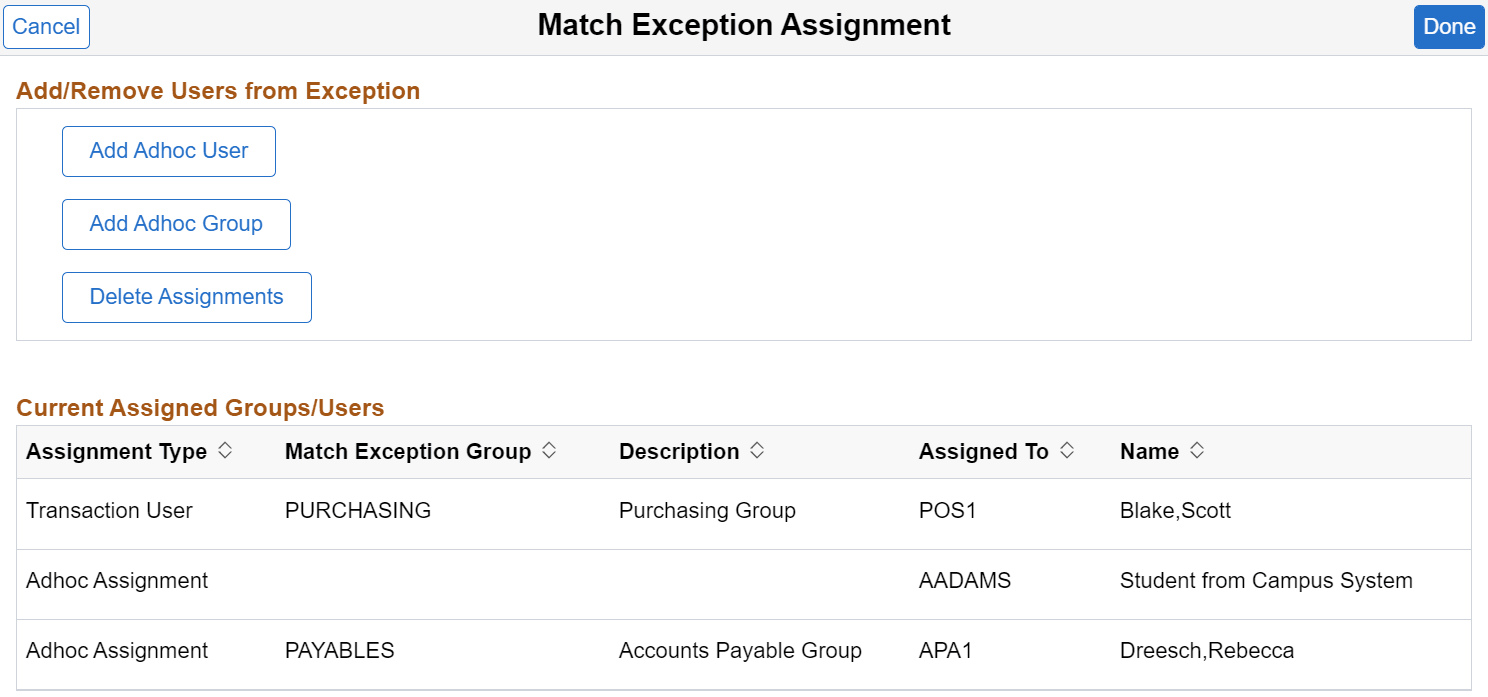
Task: Click Done to save assignments
Action: pos(1449,26)
